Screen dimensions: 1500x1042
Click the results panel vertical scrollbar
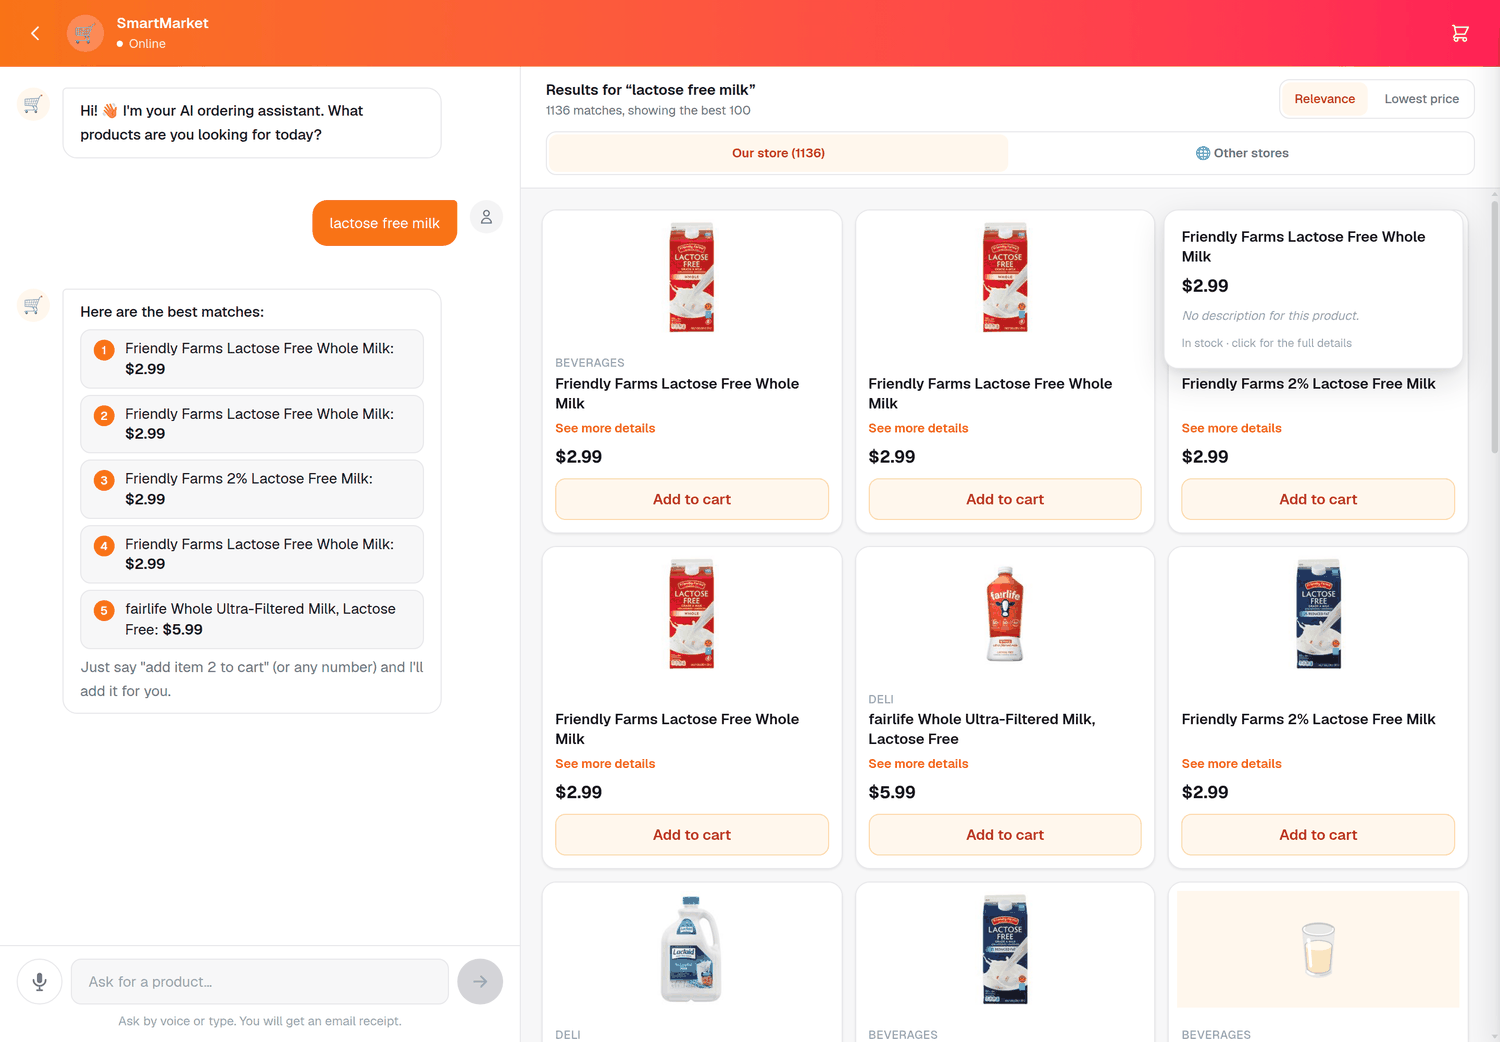(x=1494, y=327)
